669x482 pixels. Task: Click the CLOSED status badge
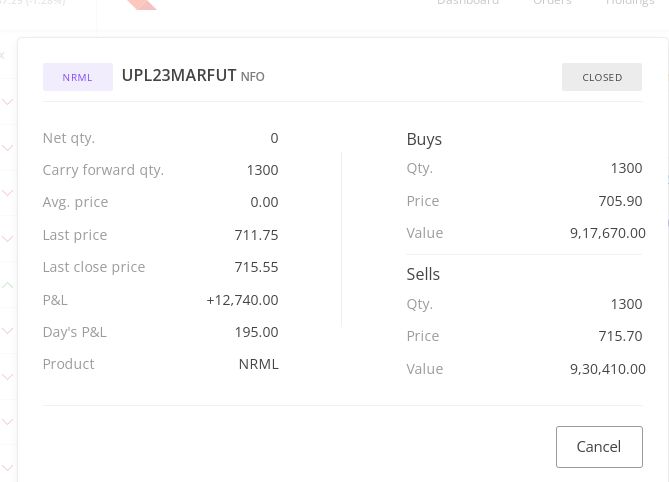click(602, 77)
